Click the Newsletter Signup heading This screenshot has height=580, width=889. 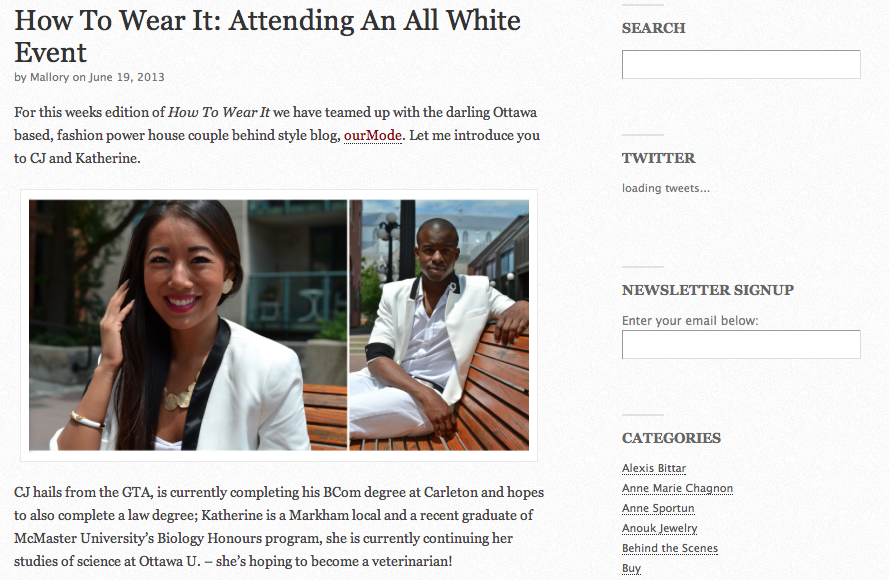coord(708,290)
